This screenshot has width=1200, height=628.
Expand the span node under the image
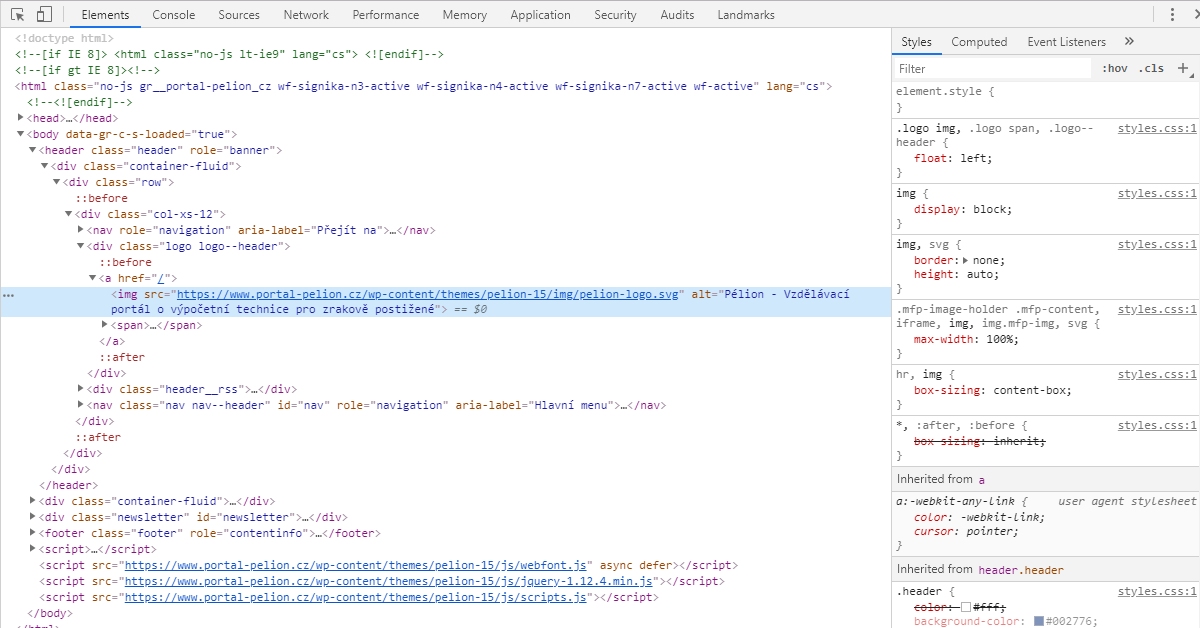tap(105, 325)
